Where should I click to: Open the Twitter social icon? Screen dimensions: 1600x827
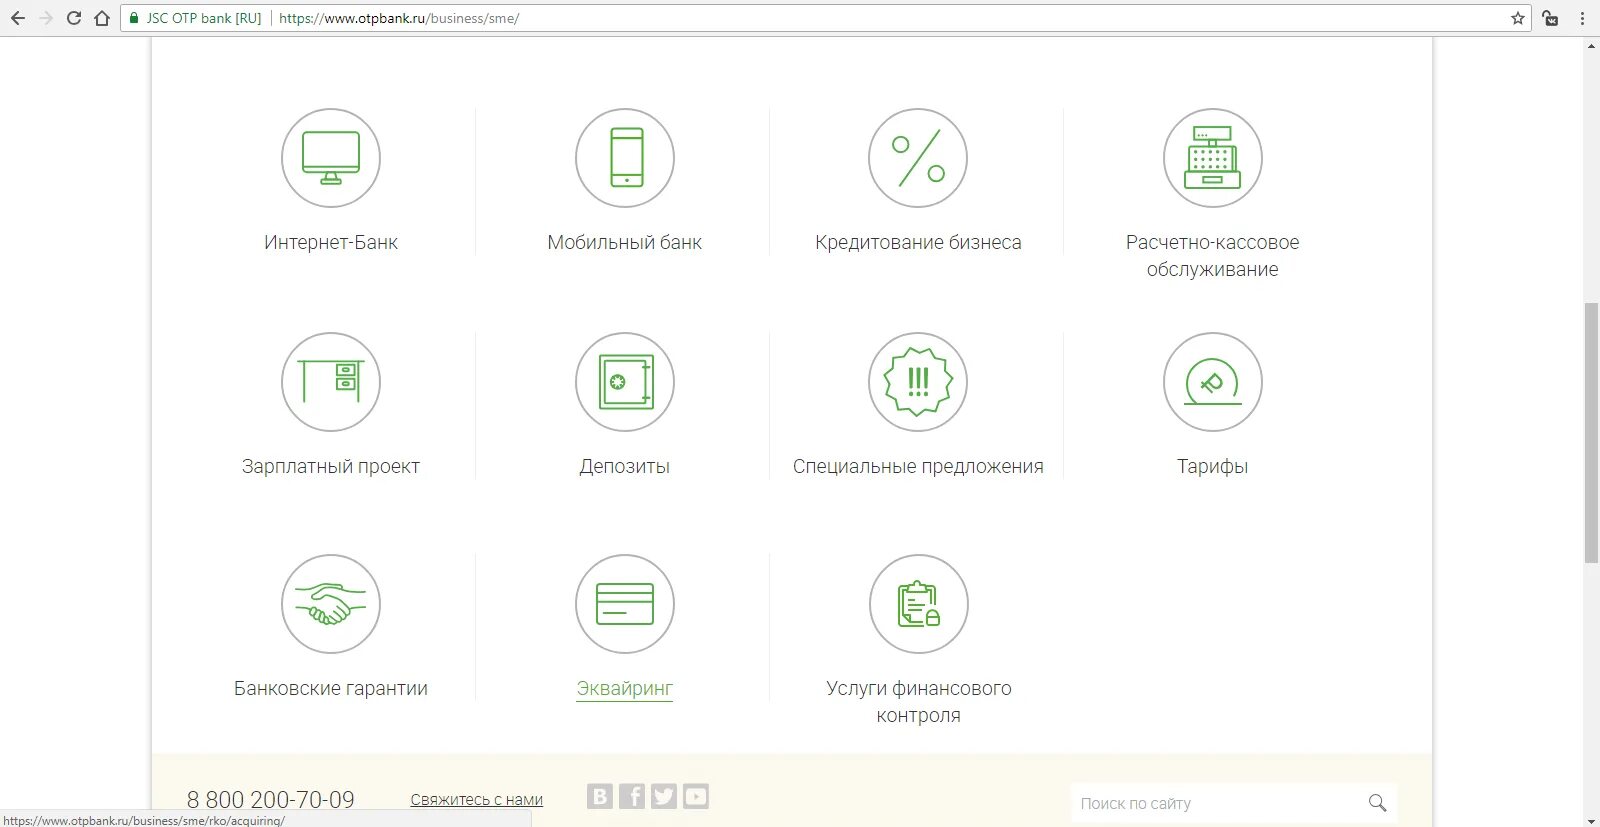coord(664,796)
